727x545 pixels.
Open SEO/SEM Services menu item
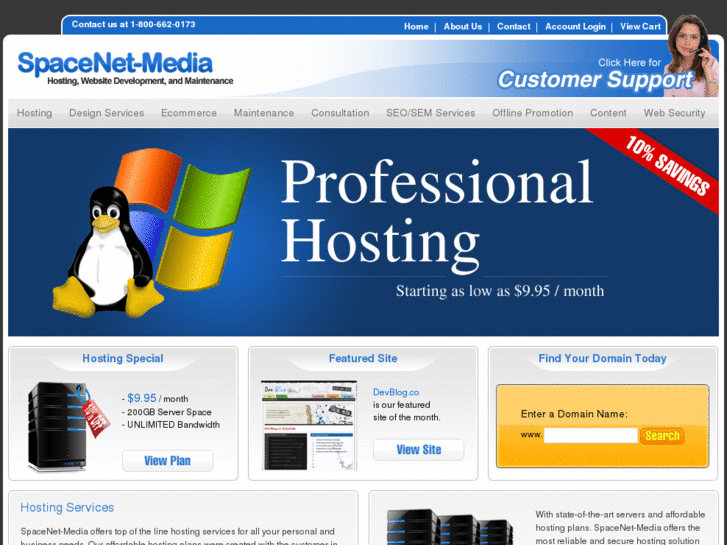[x=430, y=113]
